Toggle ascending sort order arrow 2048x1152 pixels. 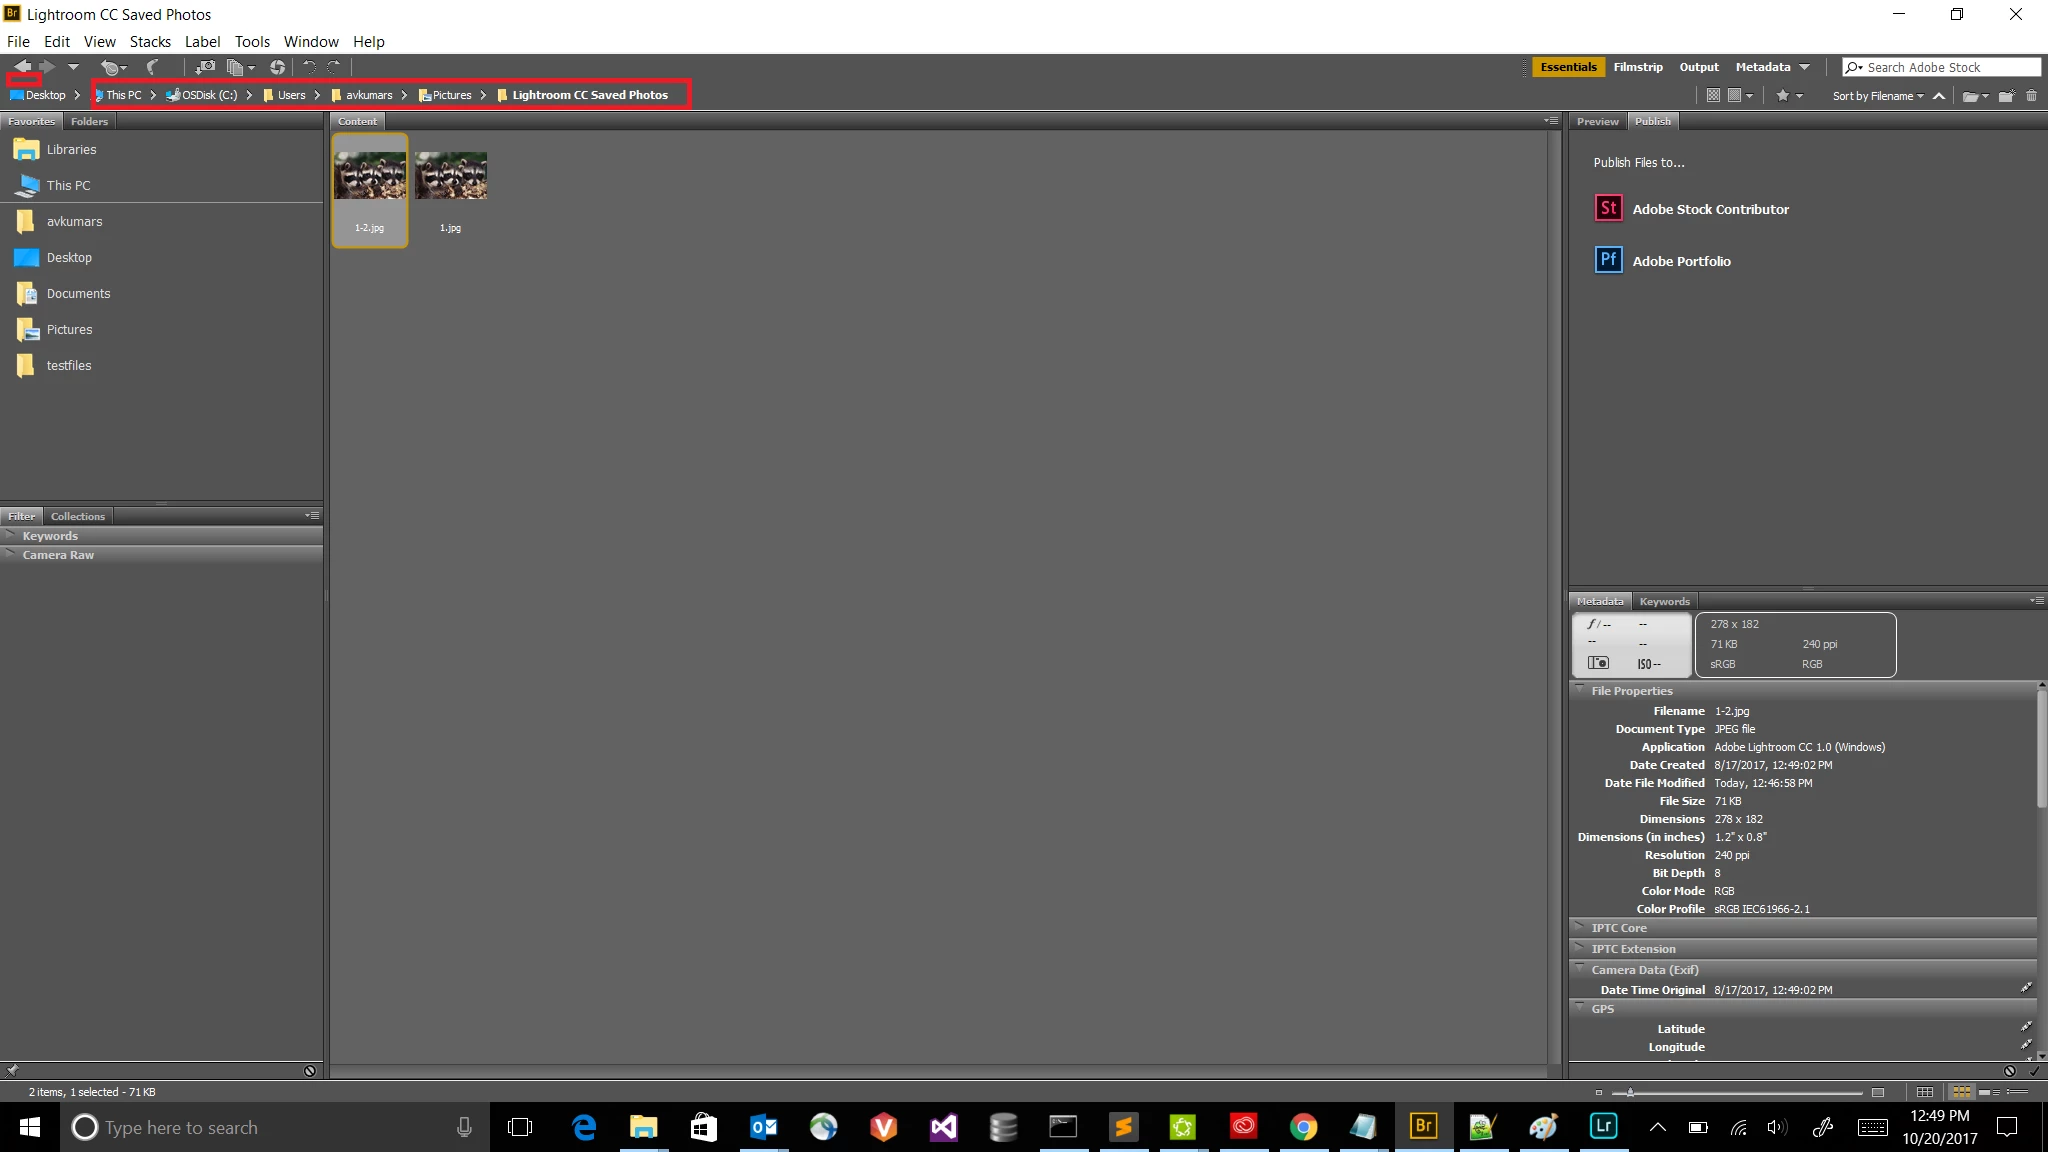pyautogui.click(x=1939, y=96)
